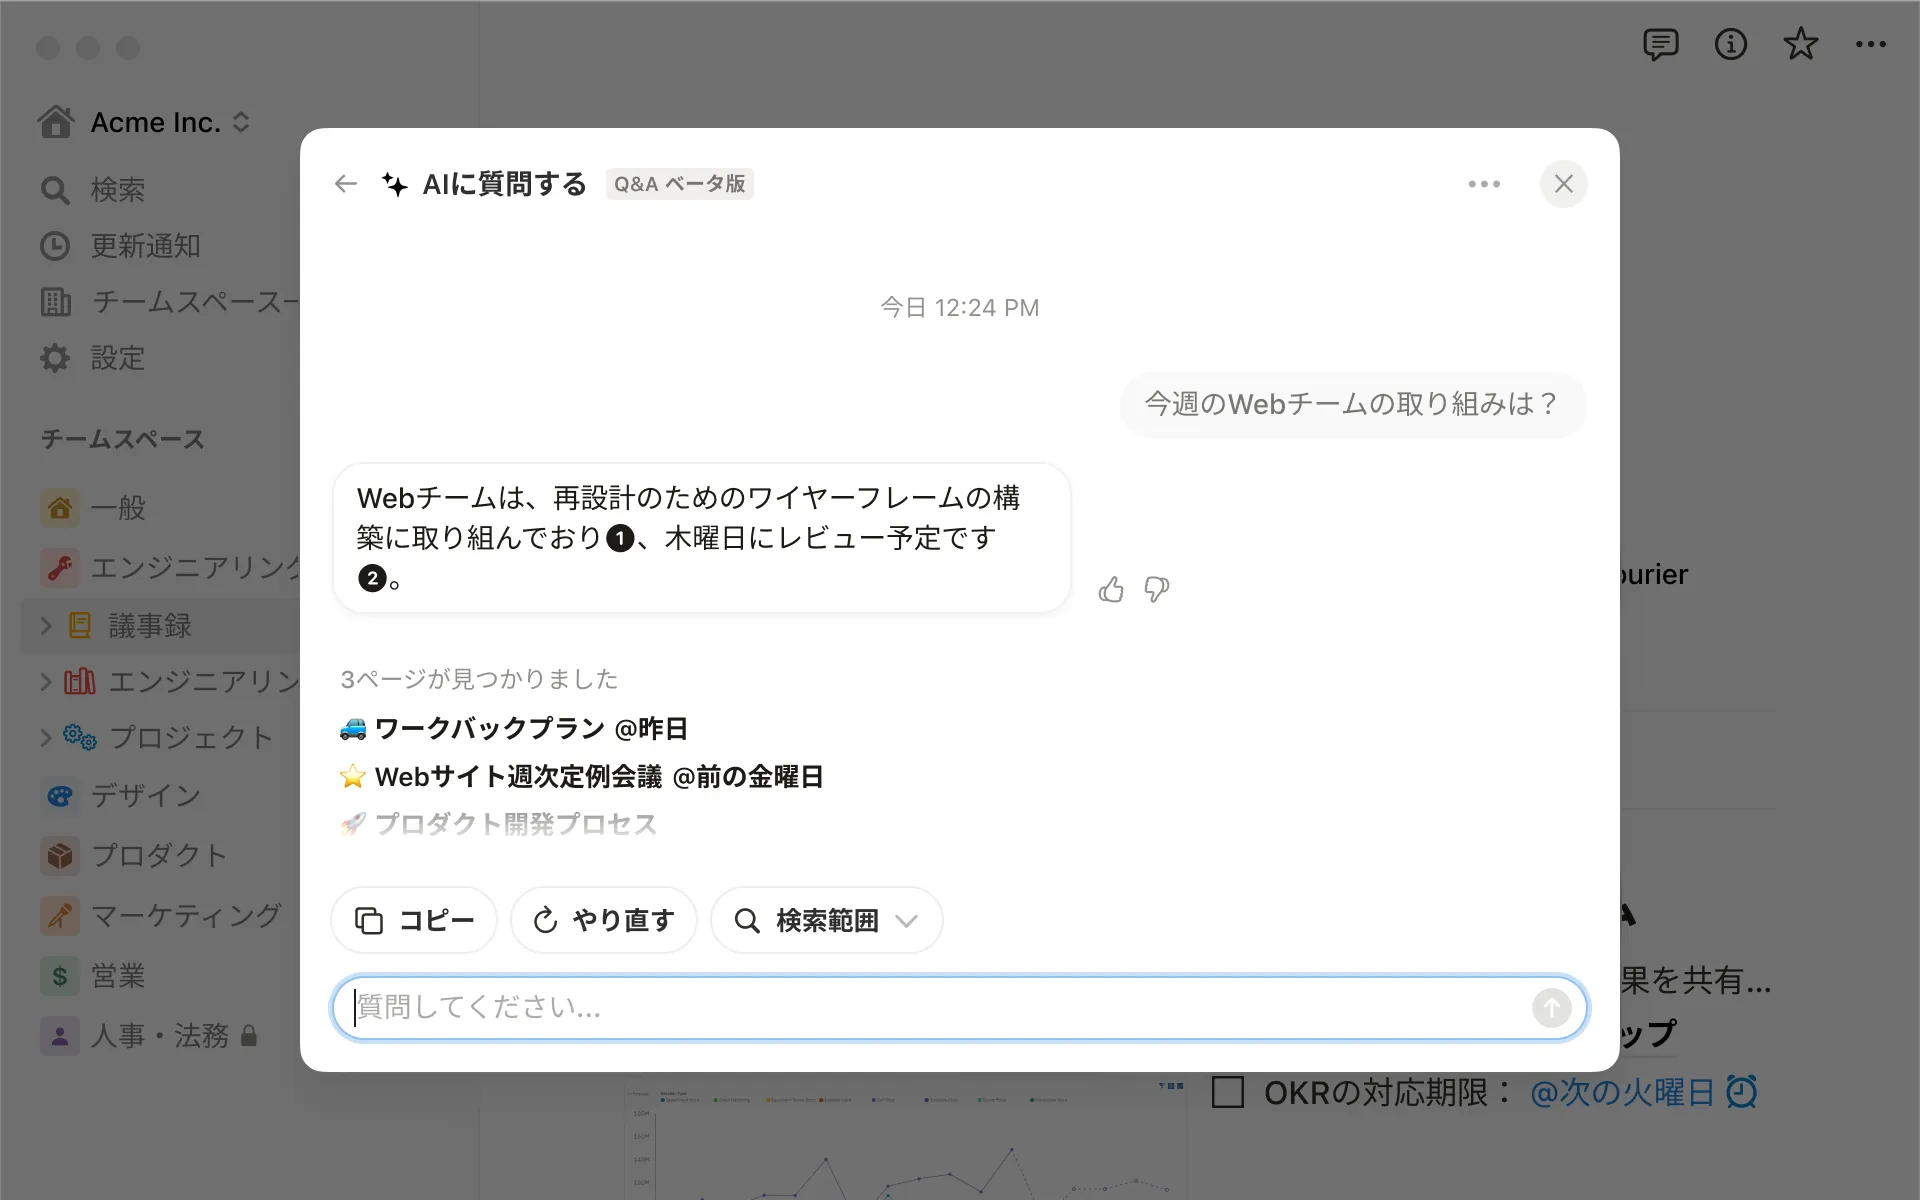Open 検索 in the sidebar
This screenshot has width=1920, height=1200.
point(117,190)
